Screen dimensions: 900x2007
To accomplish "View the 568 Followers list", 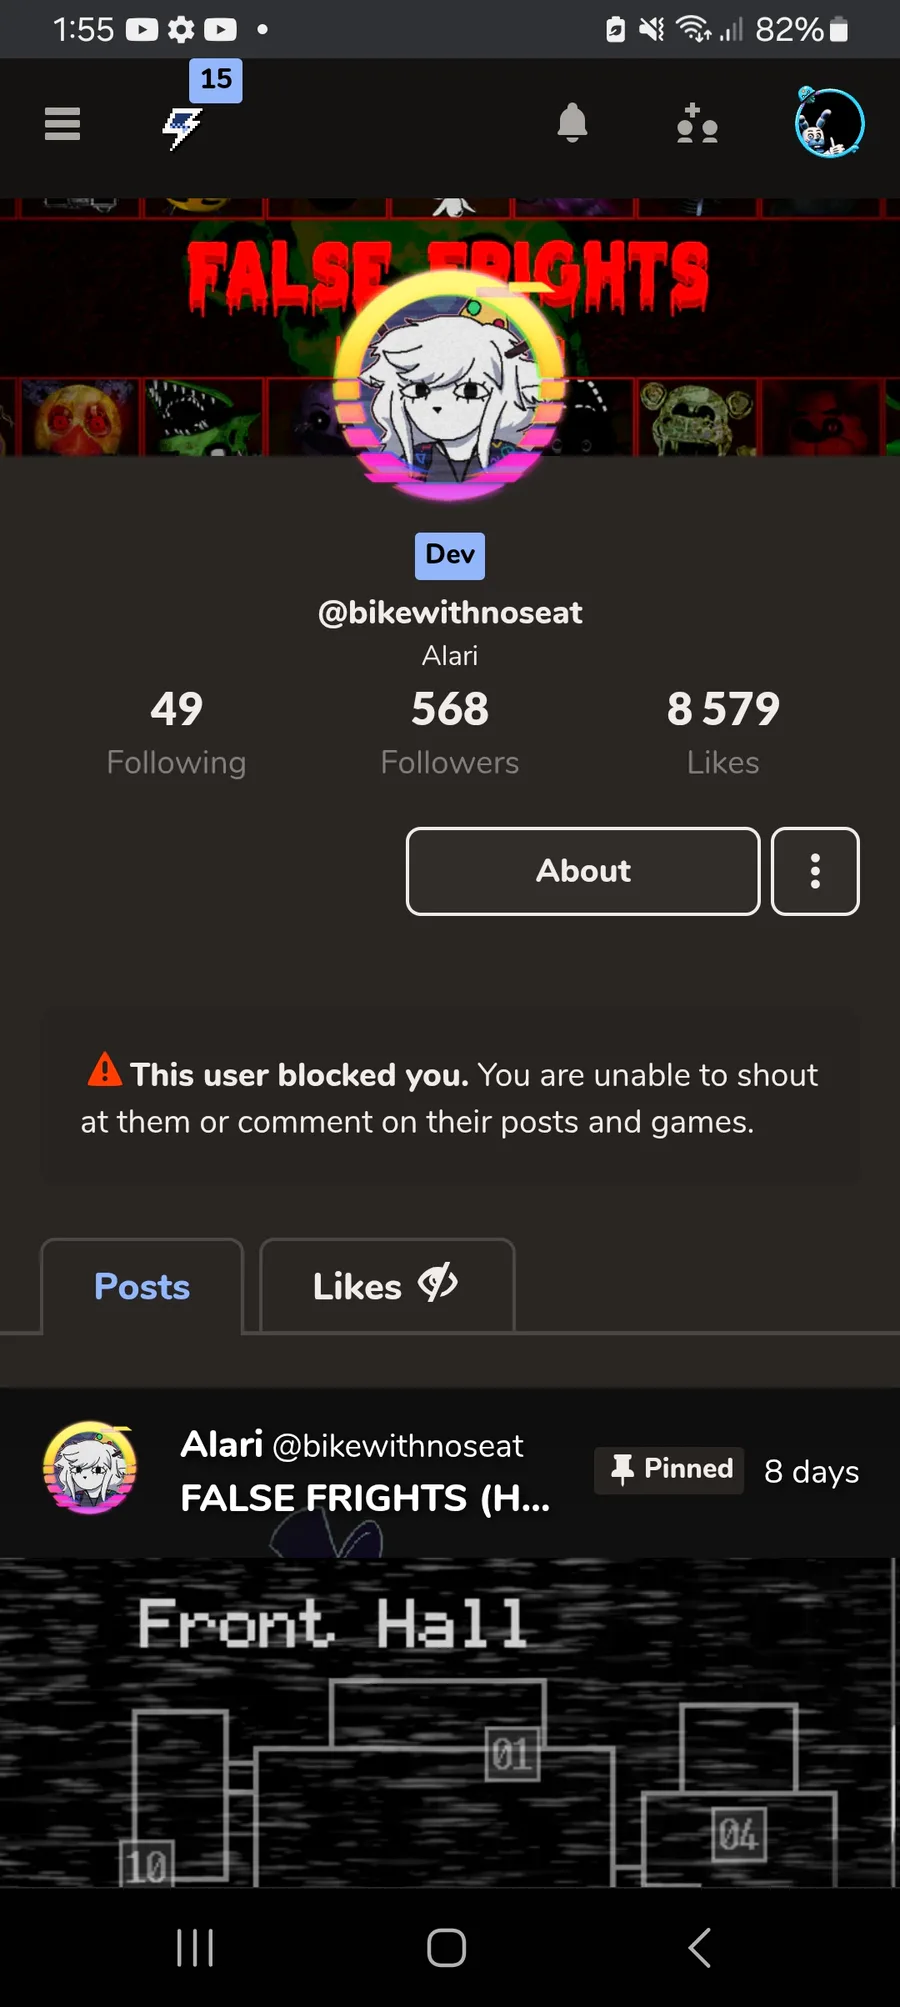I will 450,733.
